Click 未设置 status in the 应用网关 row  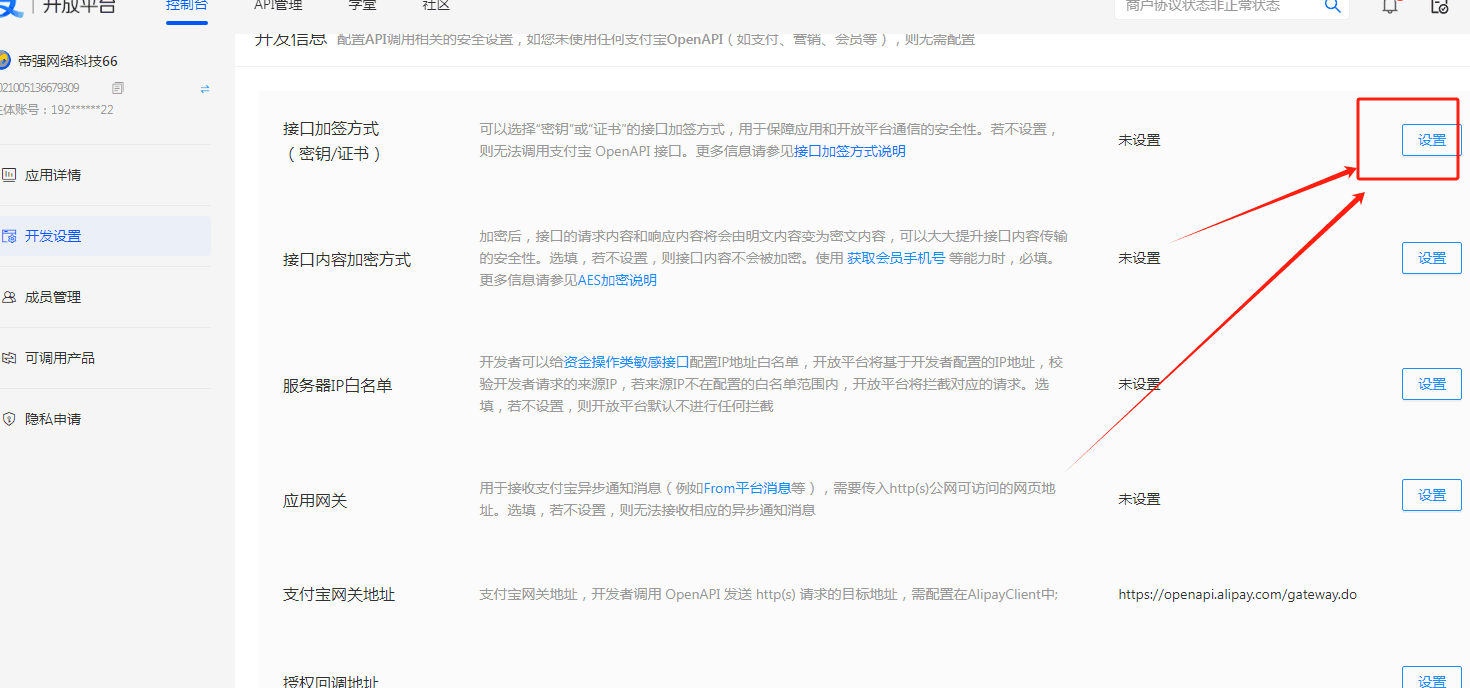1139,499
